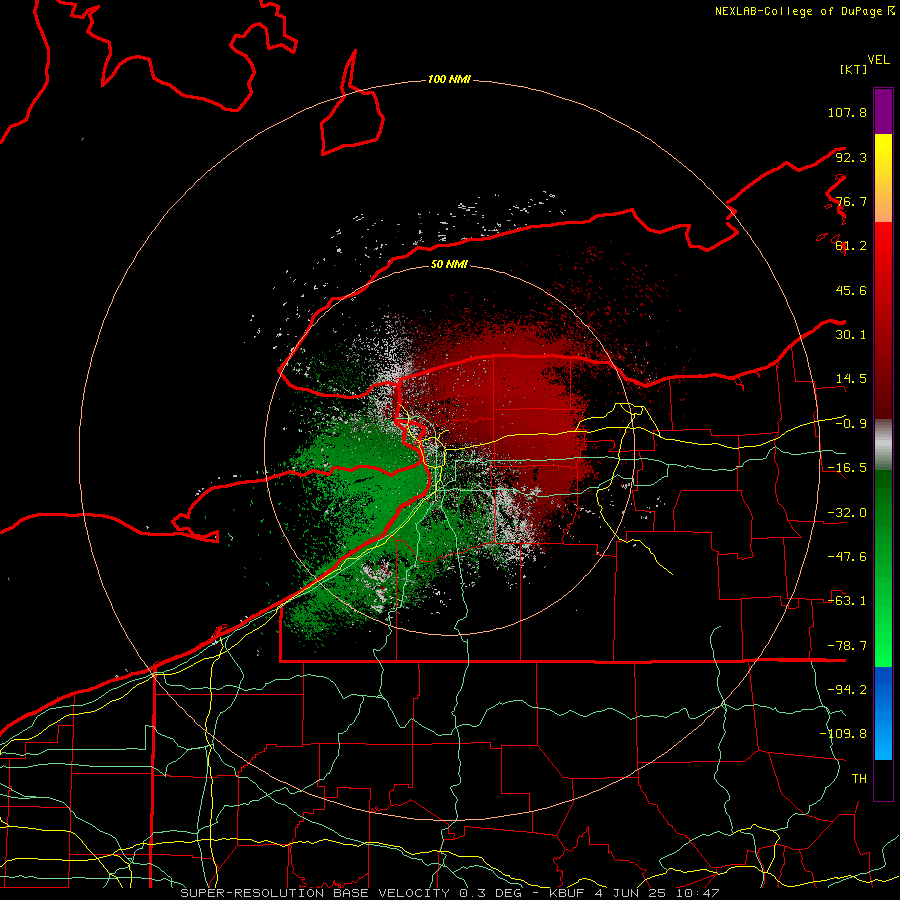Select the -63.1 scale value
900x900 pixels.
pos(847,601)
